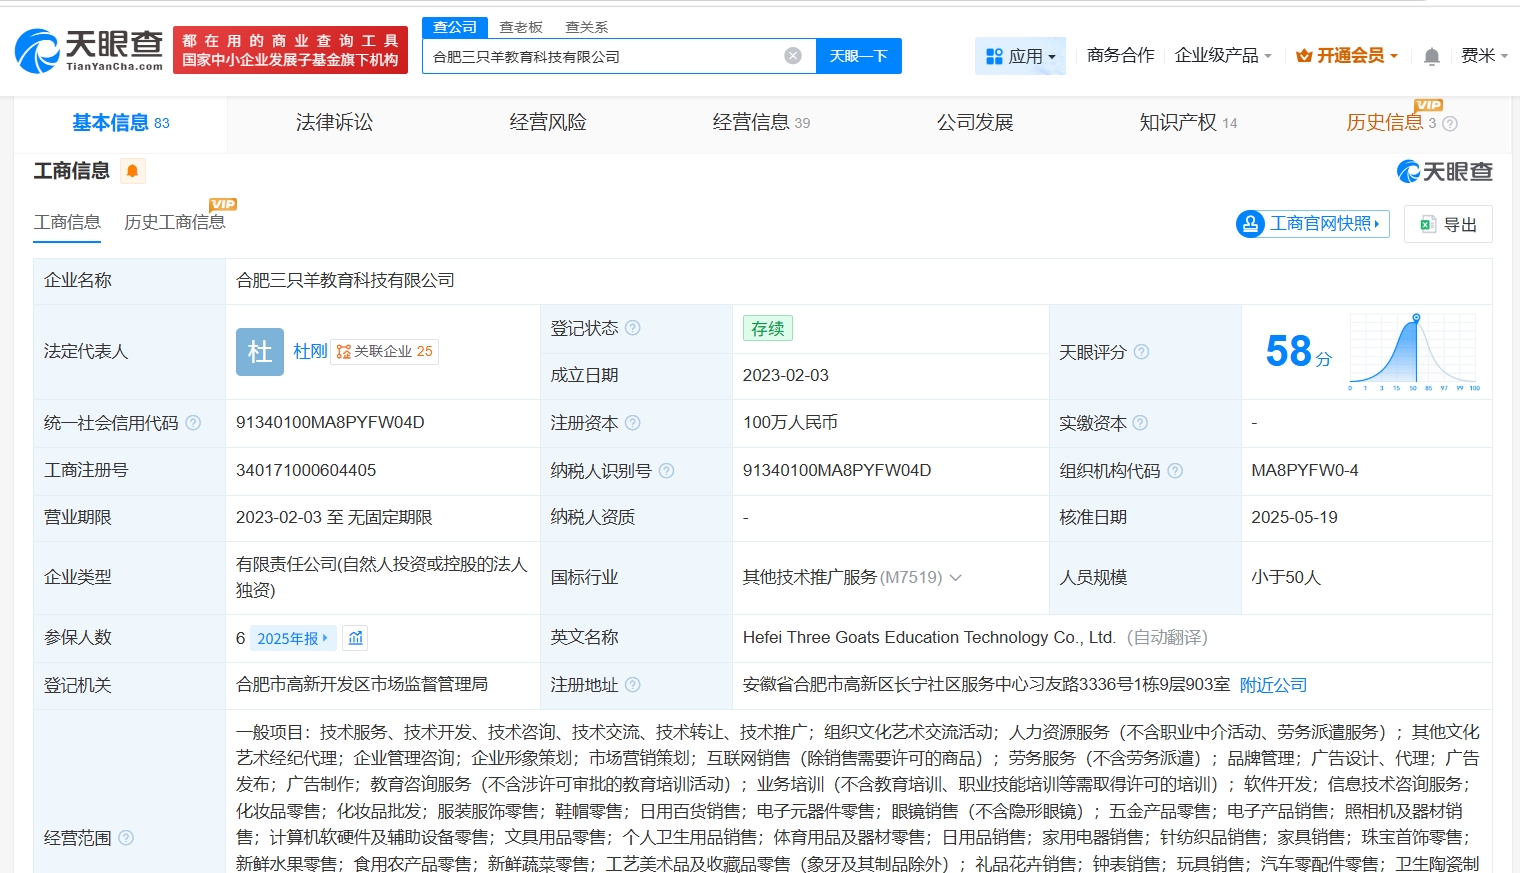This screenshot has height=873, width=1520.
Task: Click the 登记机关 value 合肥市高新开发区市场监督管理局
Action: coord(362,684)
